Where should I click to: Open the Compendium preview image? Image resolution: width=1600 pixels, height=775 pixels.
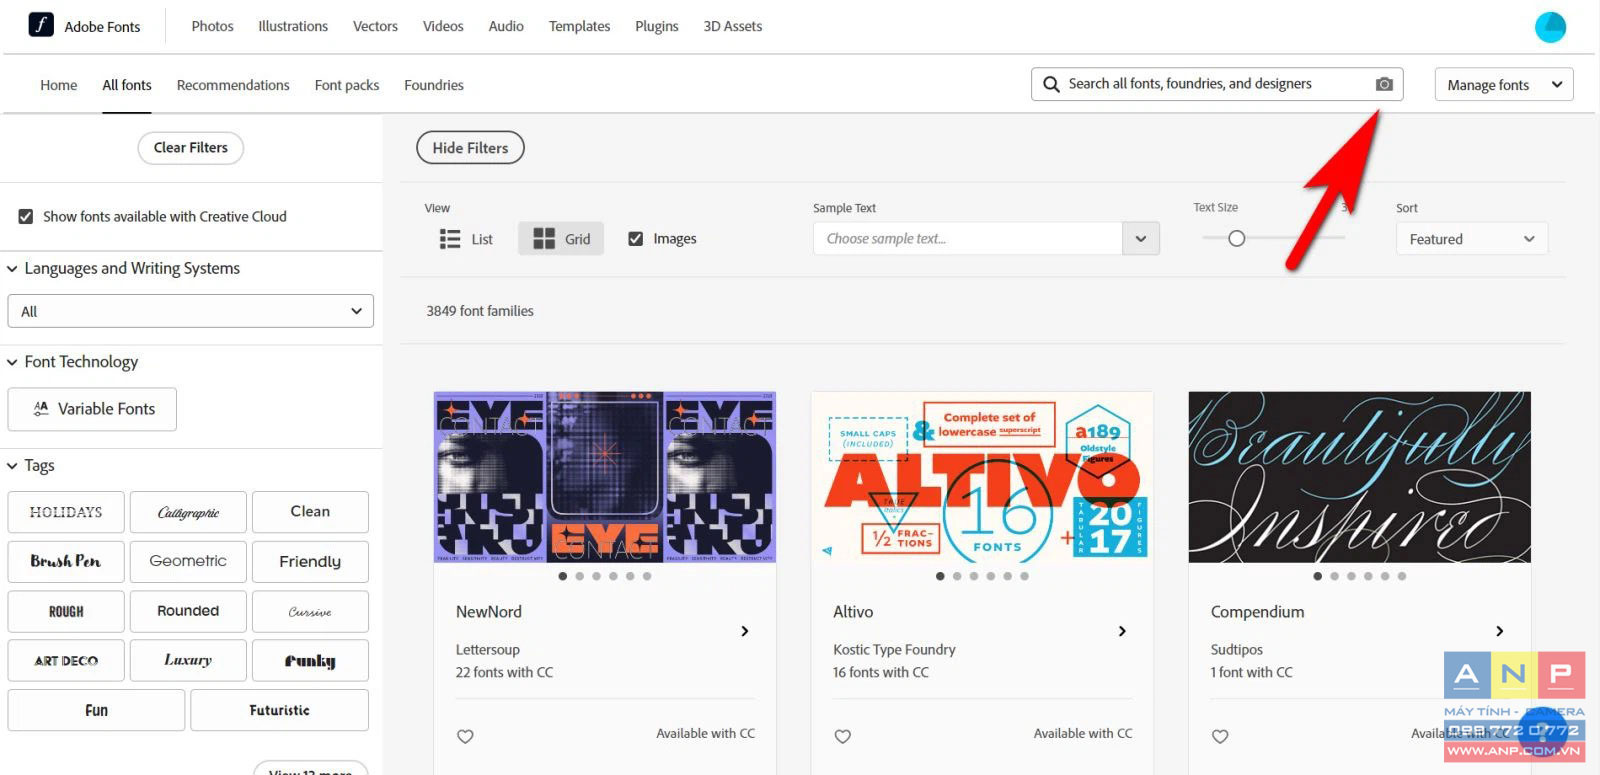[1359, 477]
